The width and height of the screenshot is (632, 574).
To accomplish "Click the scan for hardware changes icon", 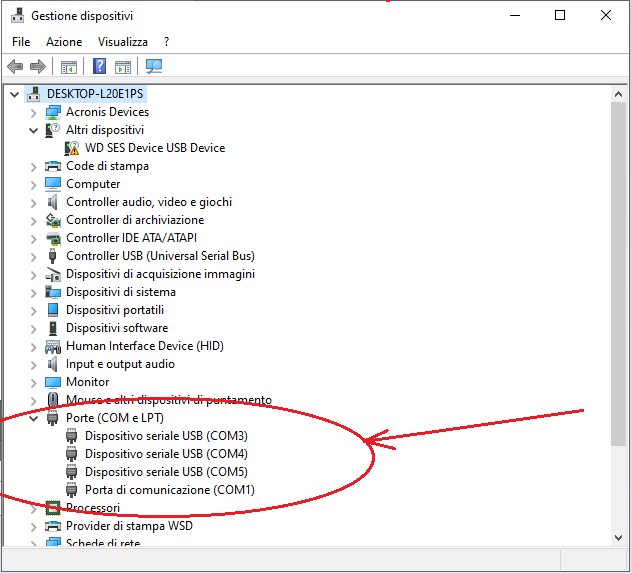I will click(154, 66).
